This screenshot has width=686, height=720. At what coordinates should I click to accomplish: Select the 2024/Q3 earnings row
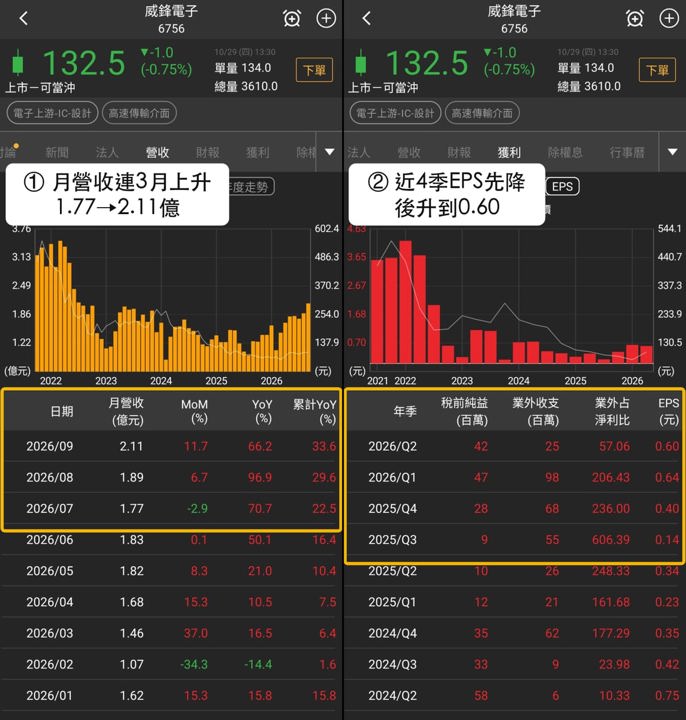[x=515, y=664]
